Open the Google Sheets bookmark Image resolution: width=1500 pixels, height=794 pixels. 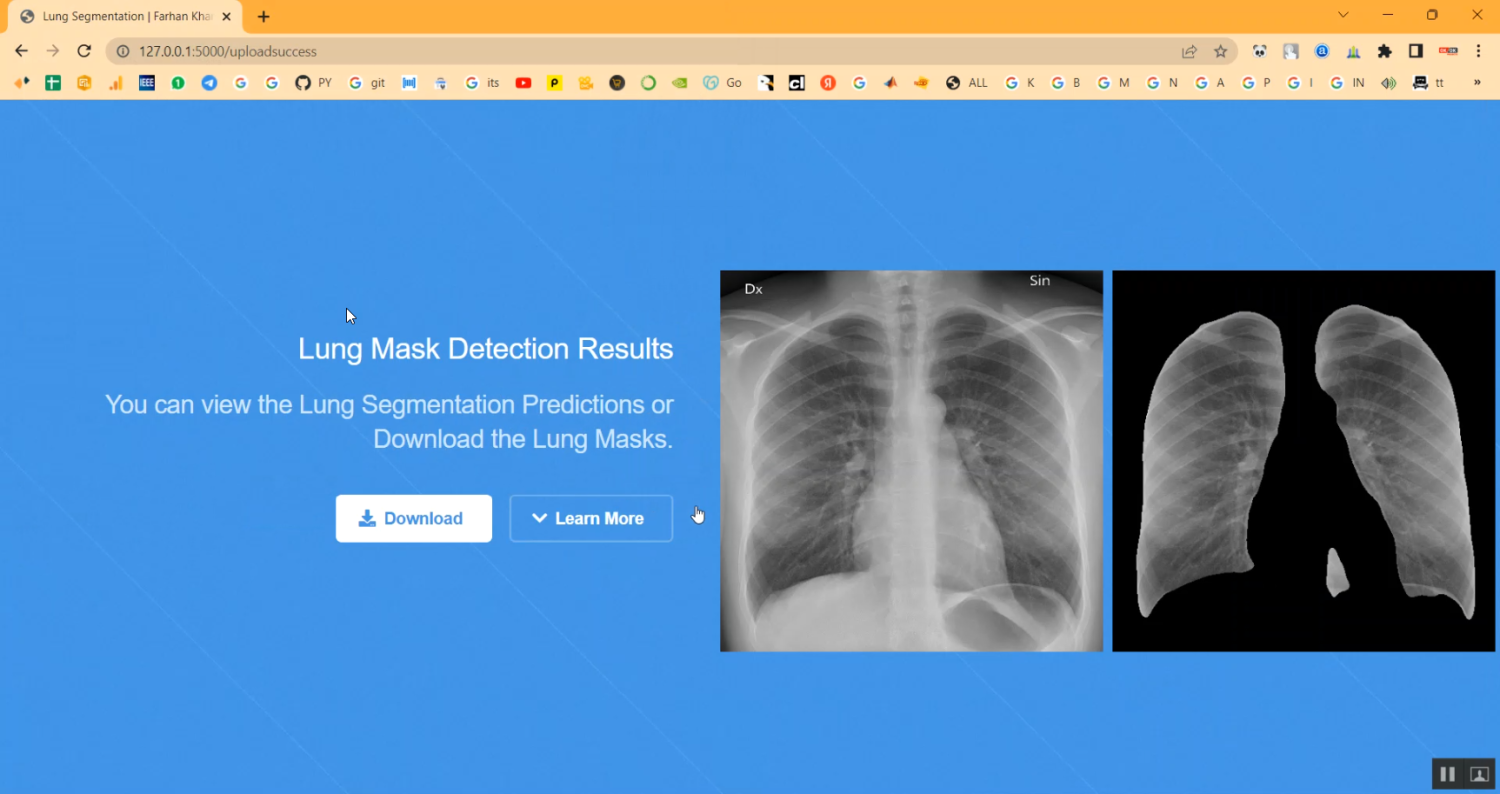pyautogui.click(x=53, y=83)
